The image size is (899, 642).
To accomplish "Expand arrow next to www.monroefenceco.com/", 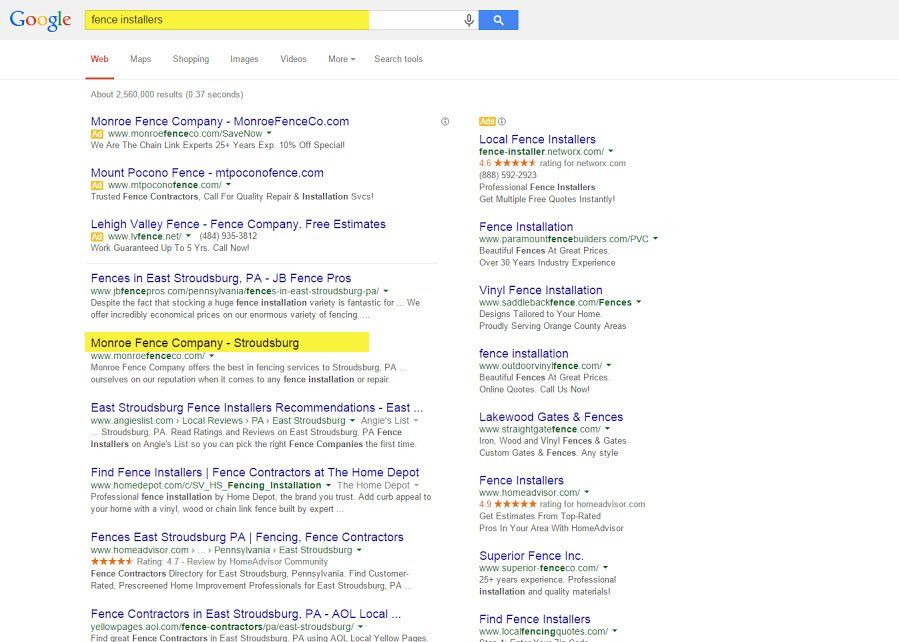I will coord(212,356).
